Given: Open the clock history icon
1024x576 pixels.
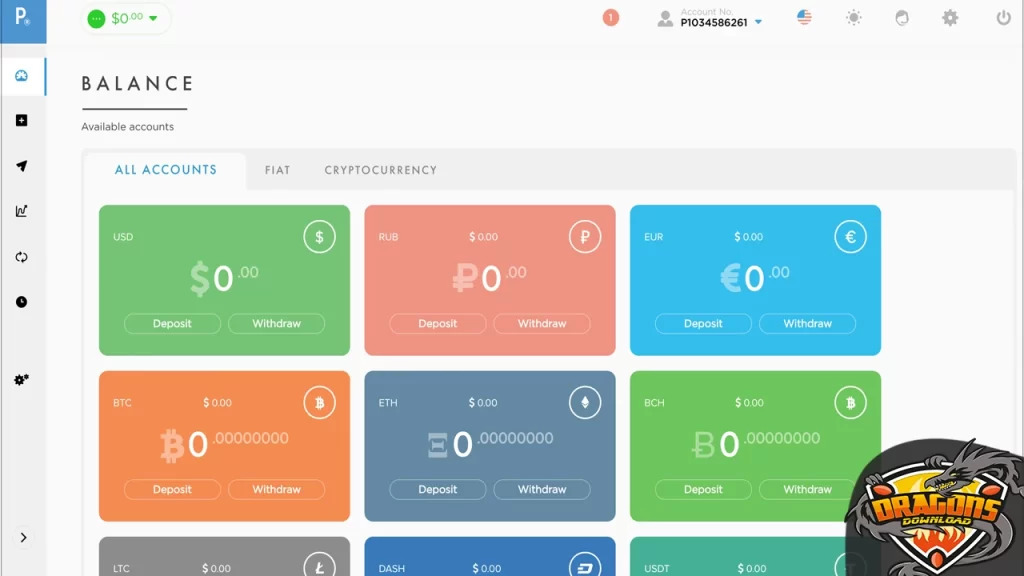Looking at the screenshot, I should (22, 302).
